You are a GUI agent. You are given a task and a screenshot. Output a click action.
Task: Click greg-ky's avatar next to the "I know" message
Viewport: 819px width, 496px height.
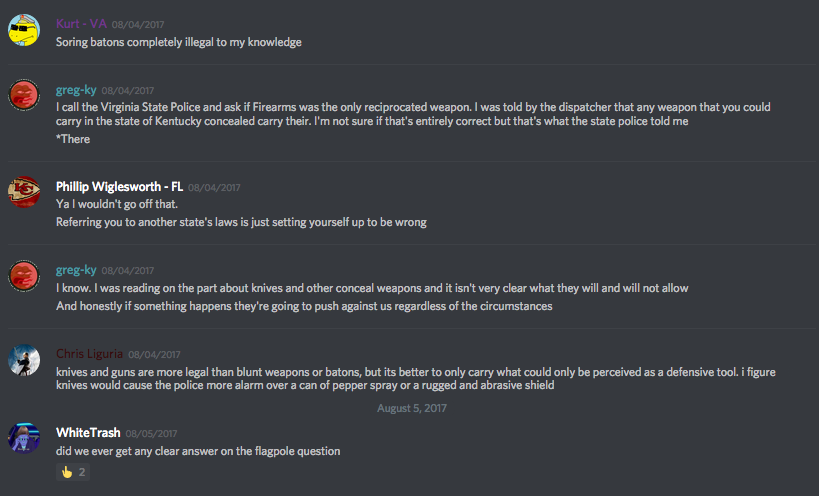pyautogui.click(x=24, y=275)
